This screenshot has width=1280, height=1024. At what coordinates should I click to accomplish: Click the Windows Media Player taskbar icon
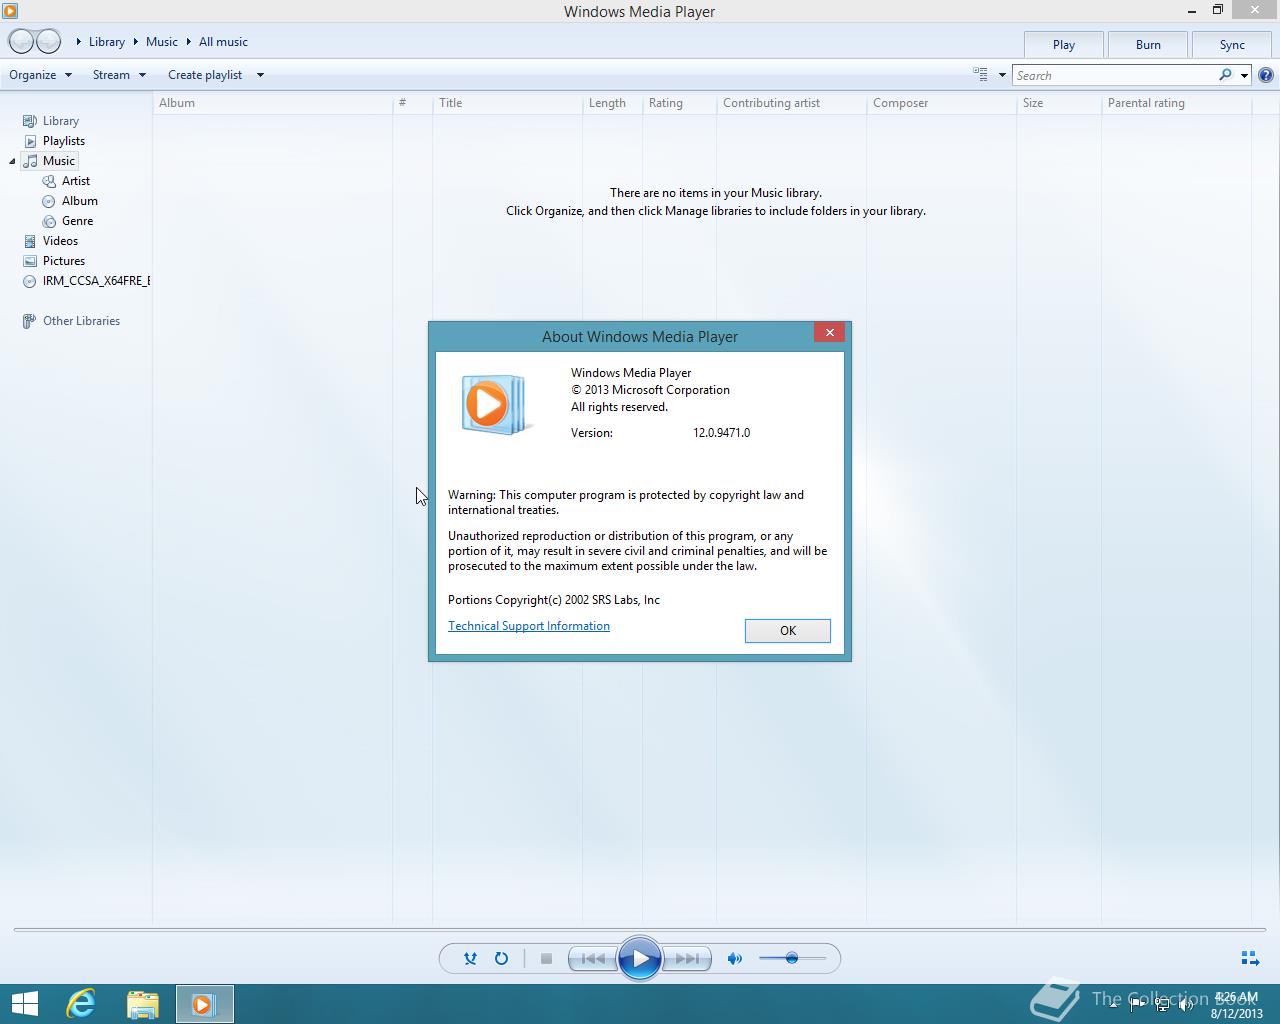pyautogui.click(x=205, y=1004)
